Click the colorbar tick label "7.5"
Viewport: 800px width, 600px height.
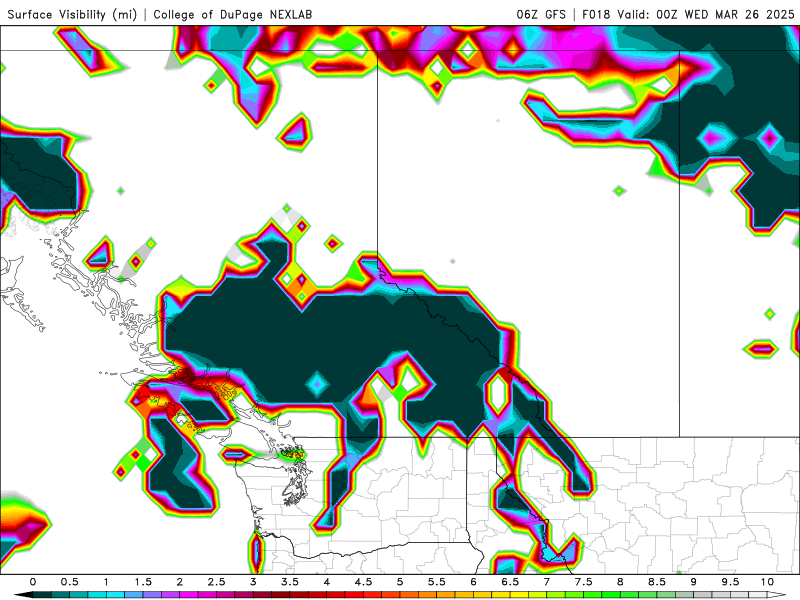(x=584, y=582)
